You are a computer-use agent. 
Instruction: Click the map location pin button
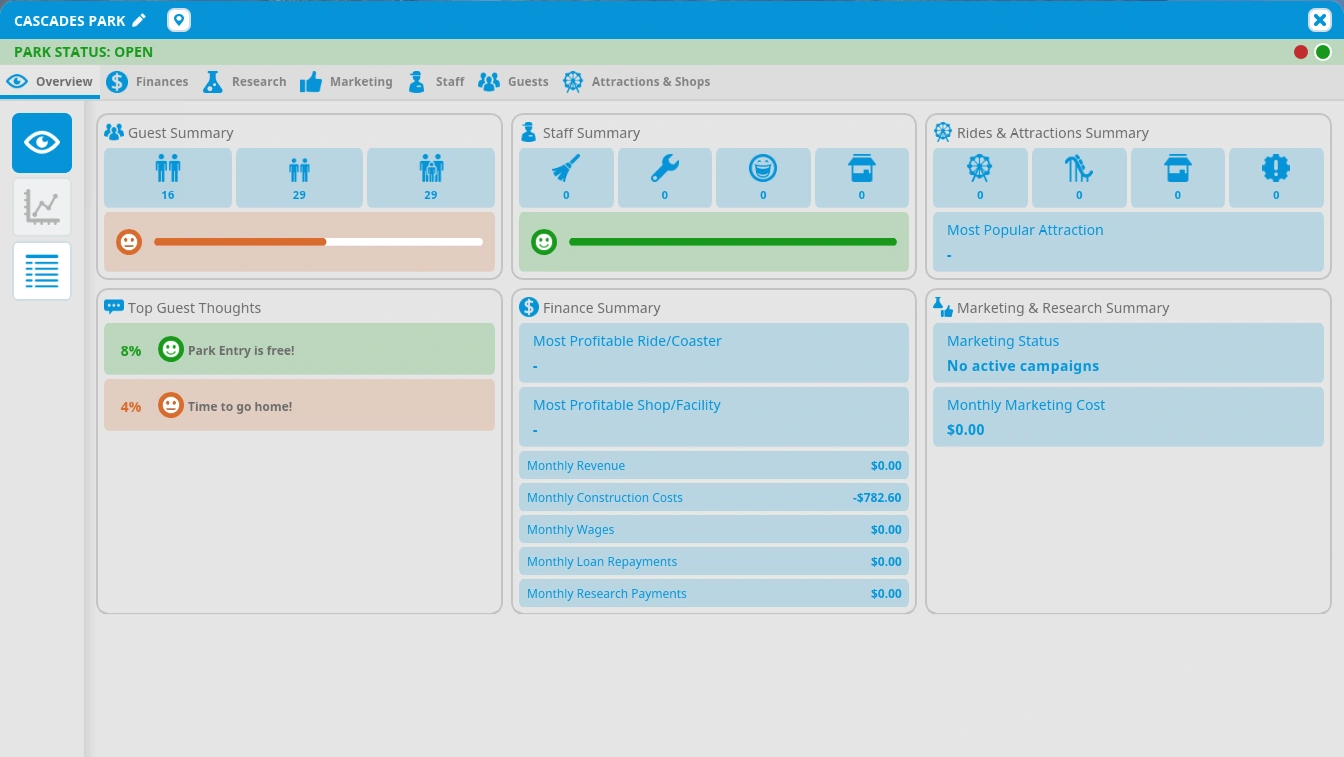[178, 20]
